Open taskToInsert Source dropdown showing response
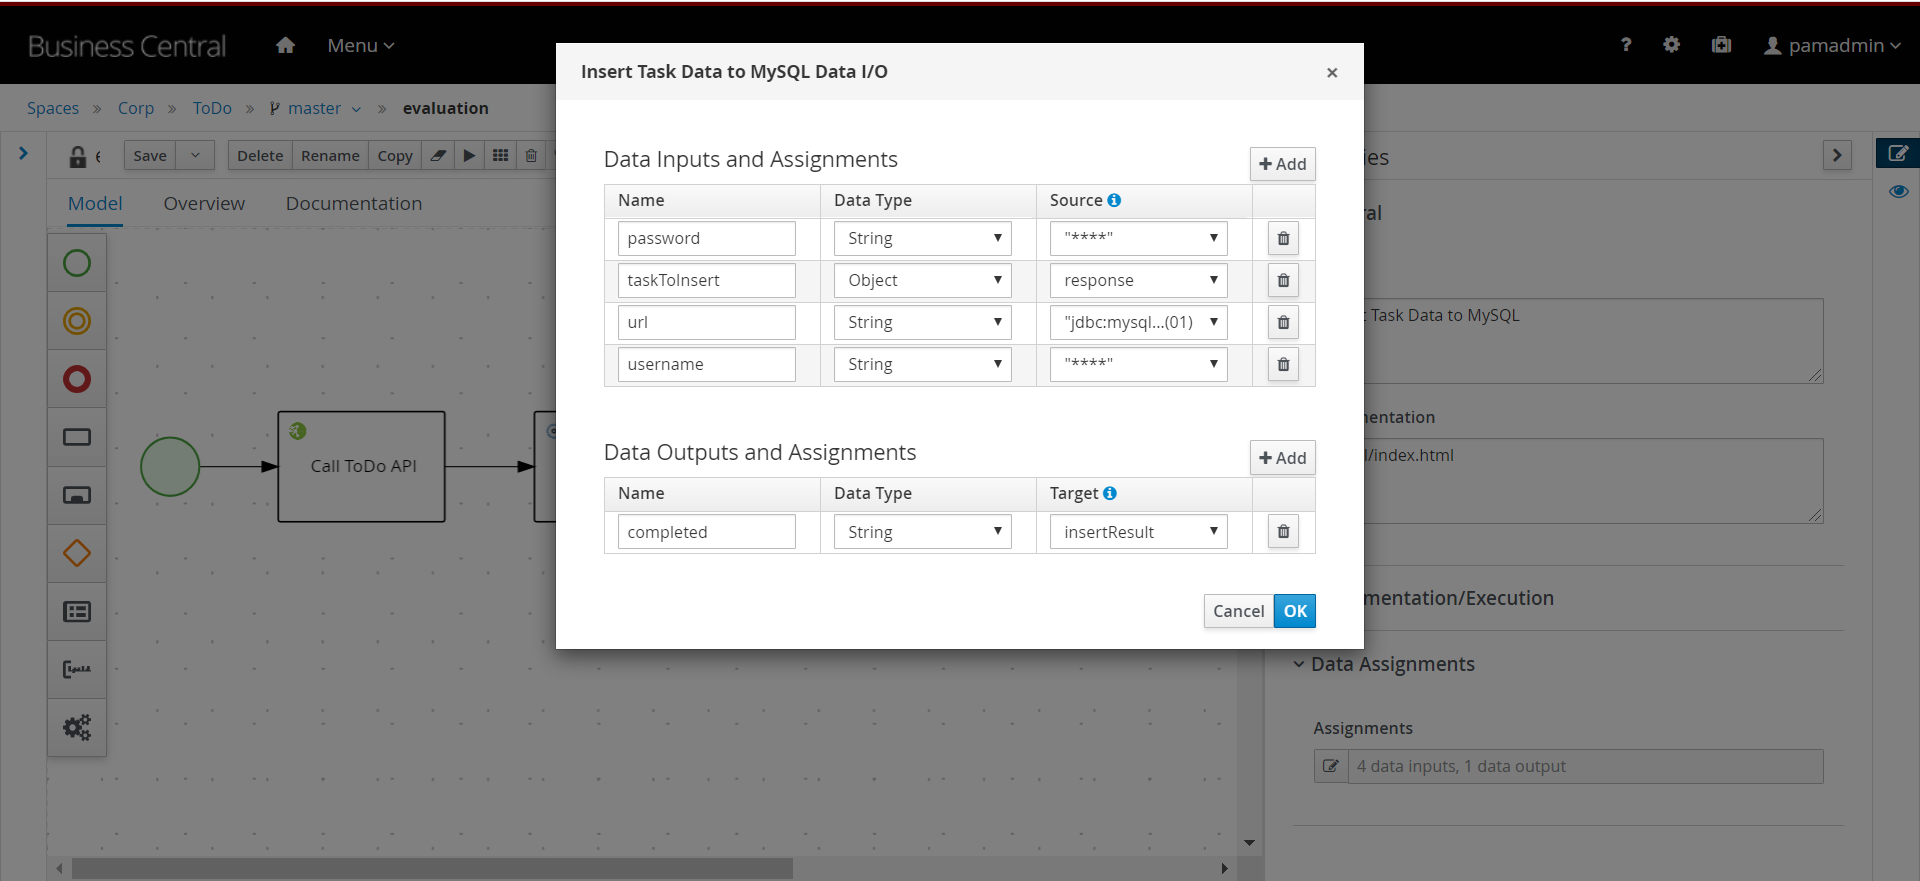 coord(1138,281)
